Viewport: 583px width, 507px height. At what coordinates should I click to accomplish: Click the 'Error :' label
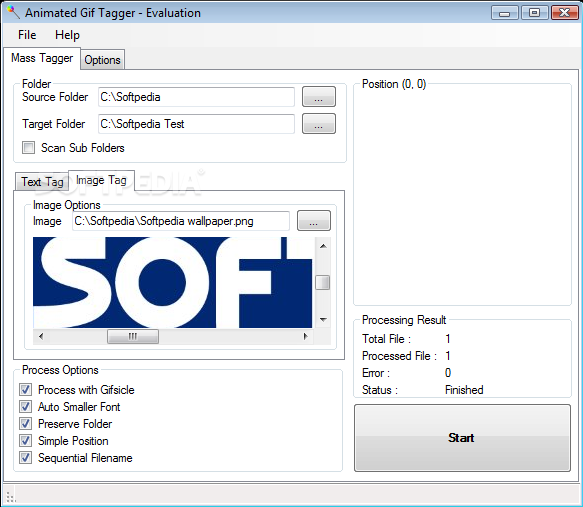click(376, 373)
